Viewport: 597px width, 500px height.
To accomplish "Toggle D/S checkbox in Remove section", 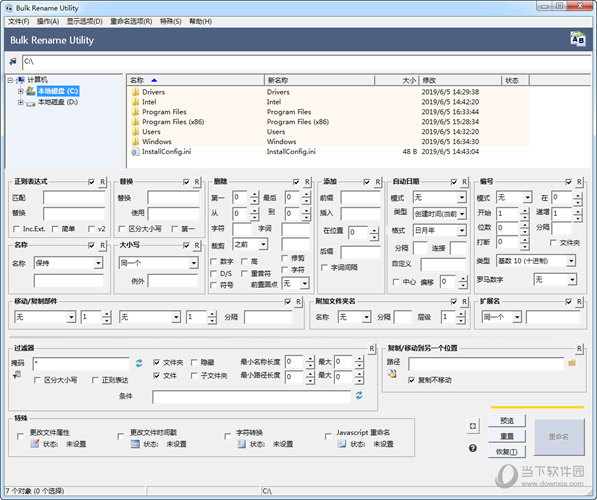I will [x=214, y=273].
